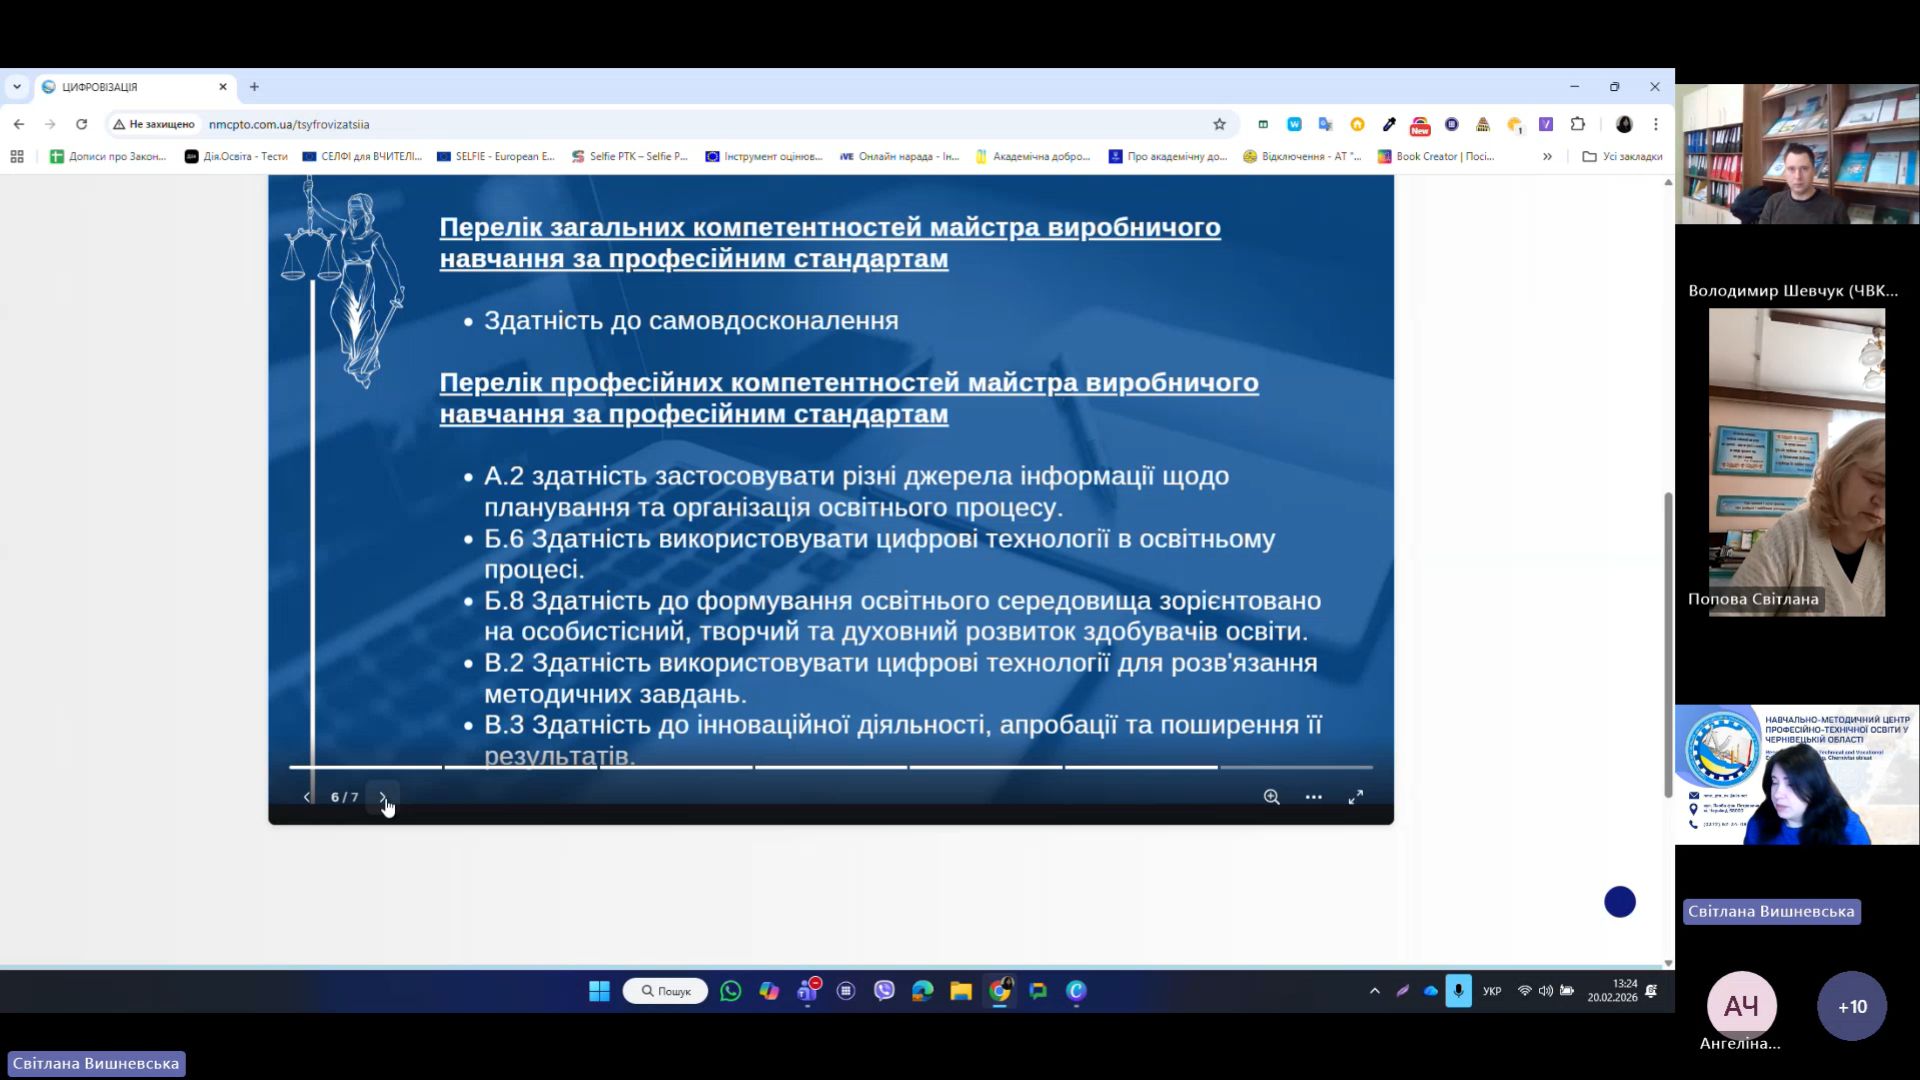Image resolution: width=1920 pixels, height=1080 pixels.
Task: Open the slide's three-dots more options menu
Action: 1313,797
